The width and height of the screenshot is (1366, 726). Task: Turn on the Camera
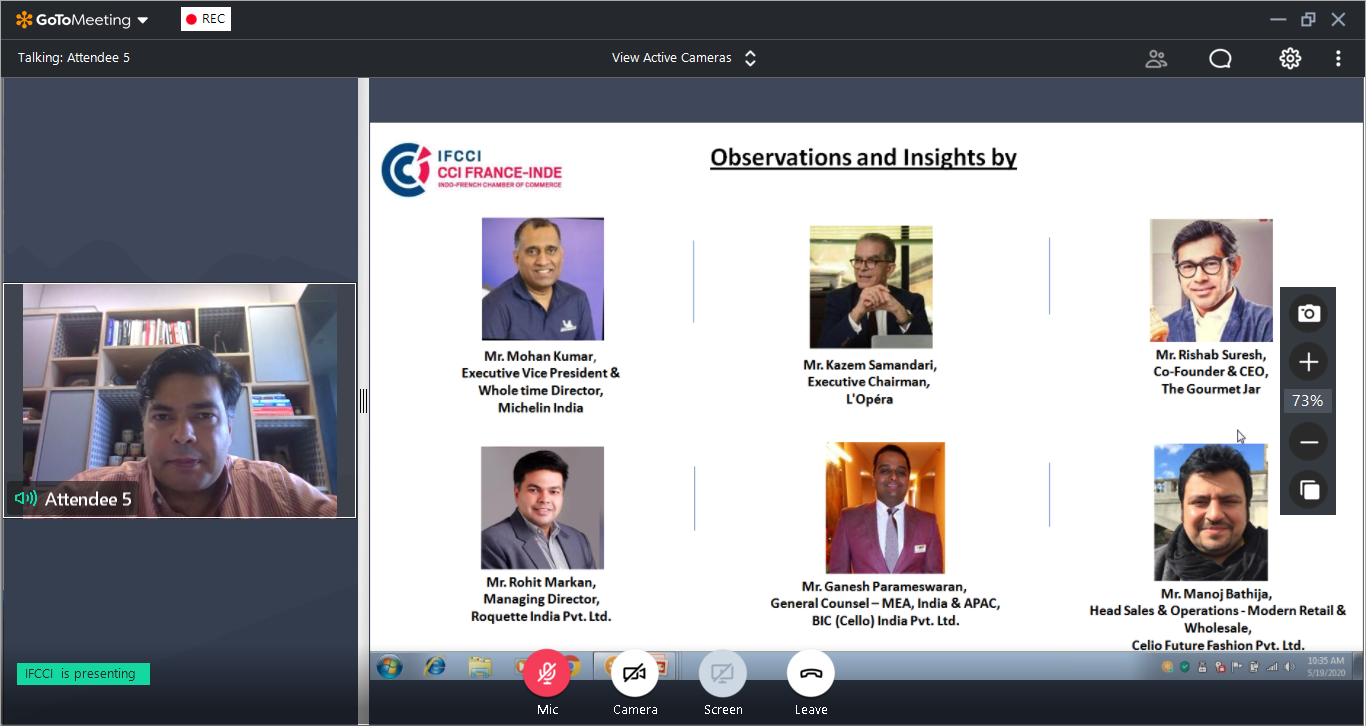(x=635, y=674)
